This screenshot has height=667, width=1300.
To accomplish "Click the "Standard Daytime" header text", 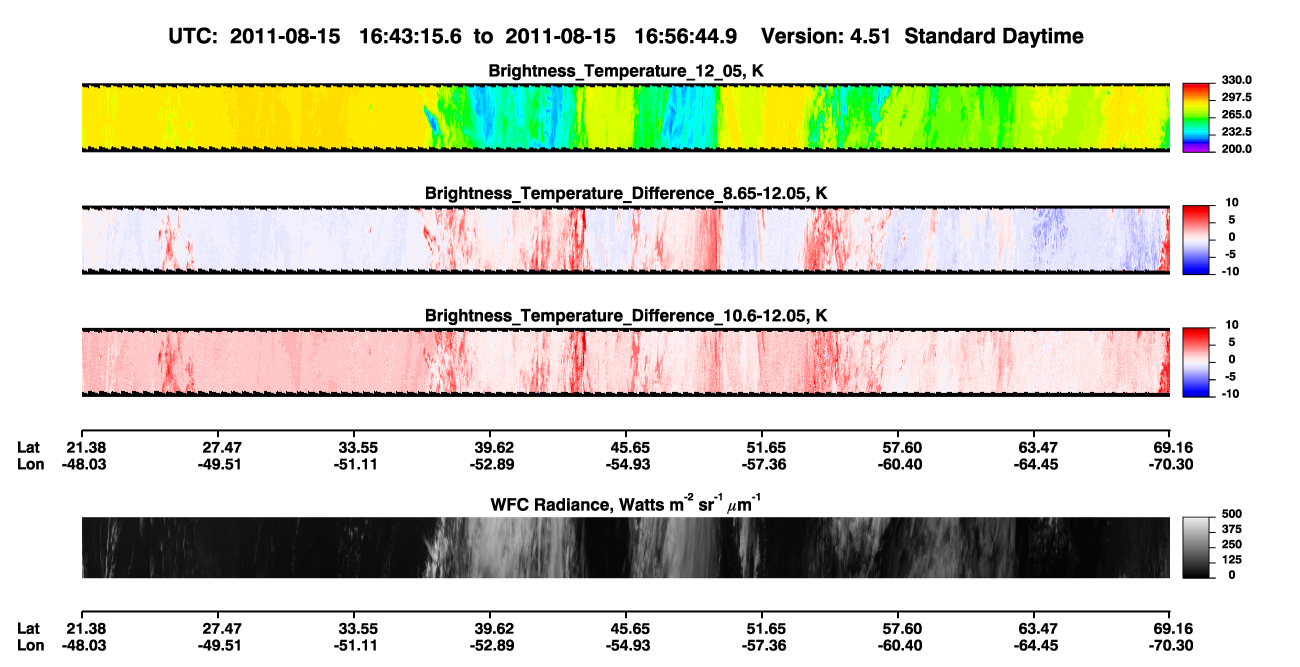I will [x=992, y=36].
